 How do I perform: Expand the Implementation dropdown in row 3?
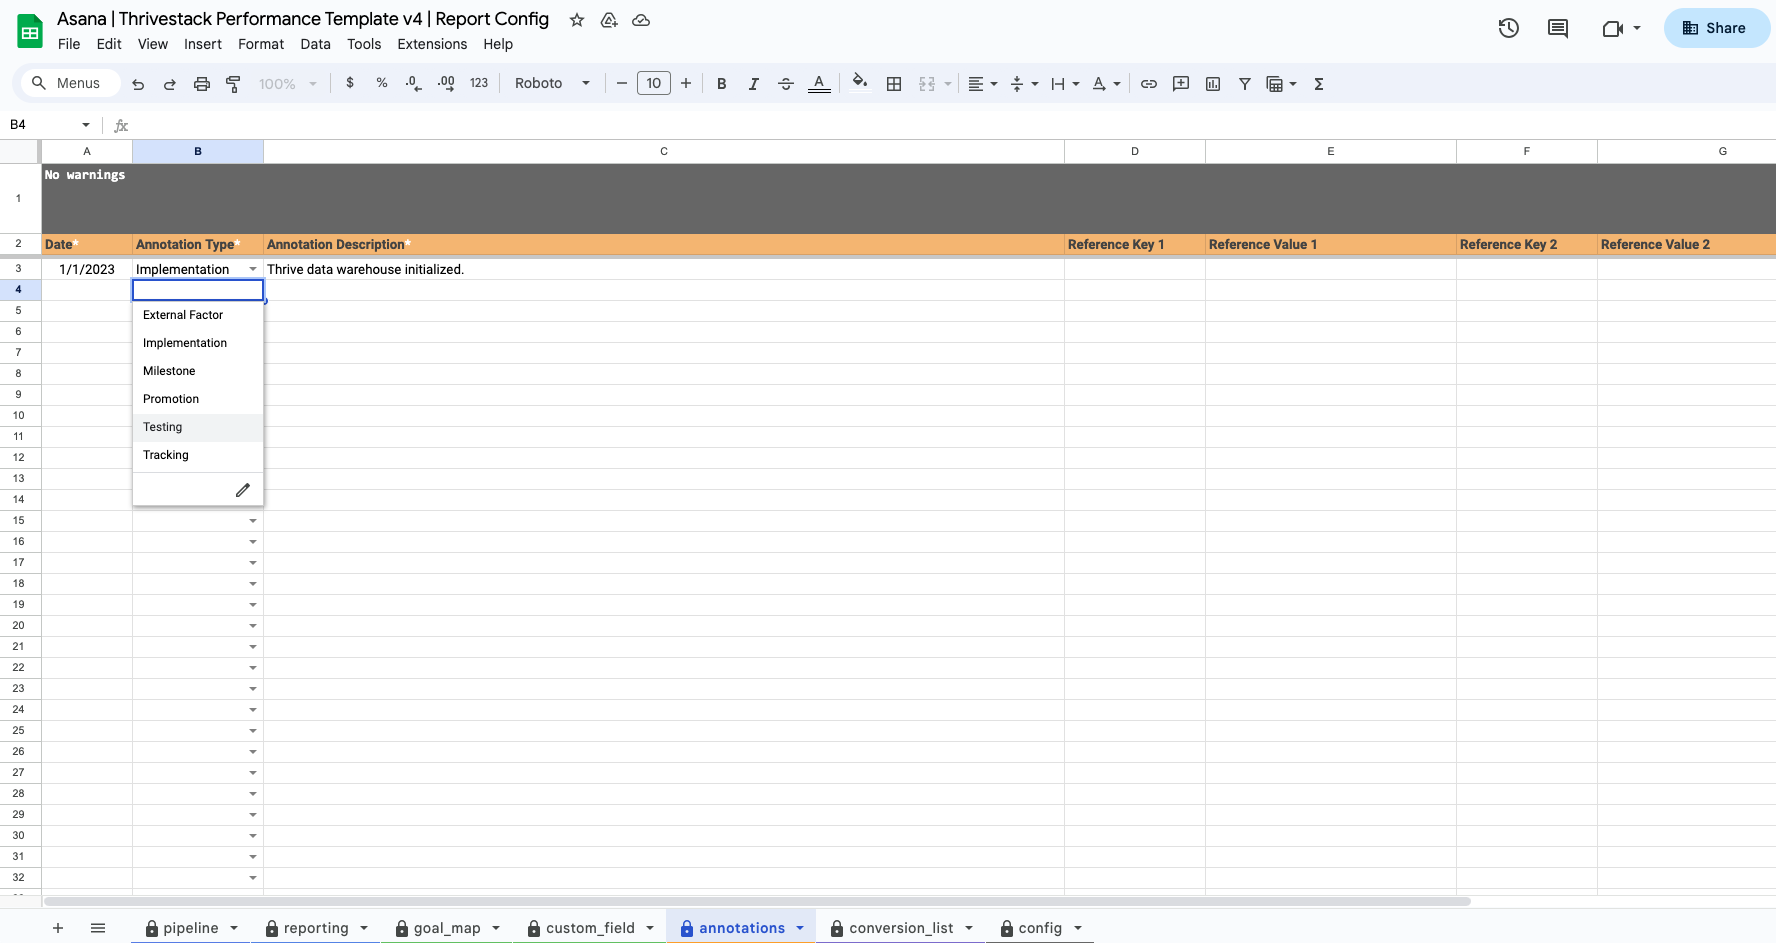(253, 269)
